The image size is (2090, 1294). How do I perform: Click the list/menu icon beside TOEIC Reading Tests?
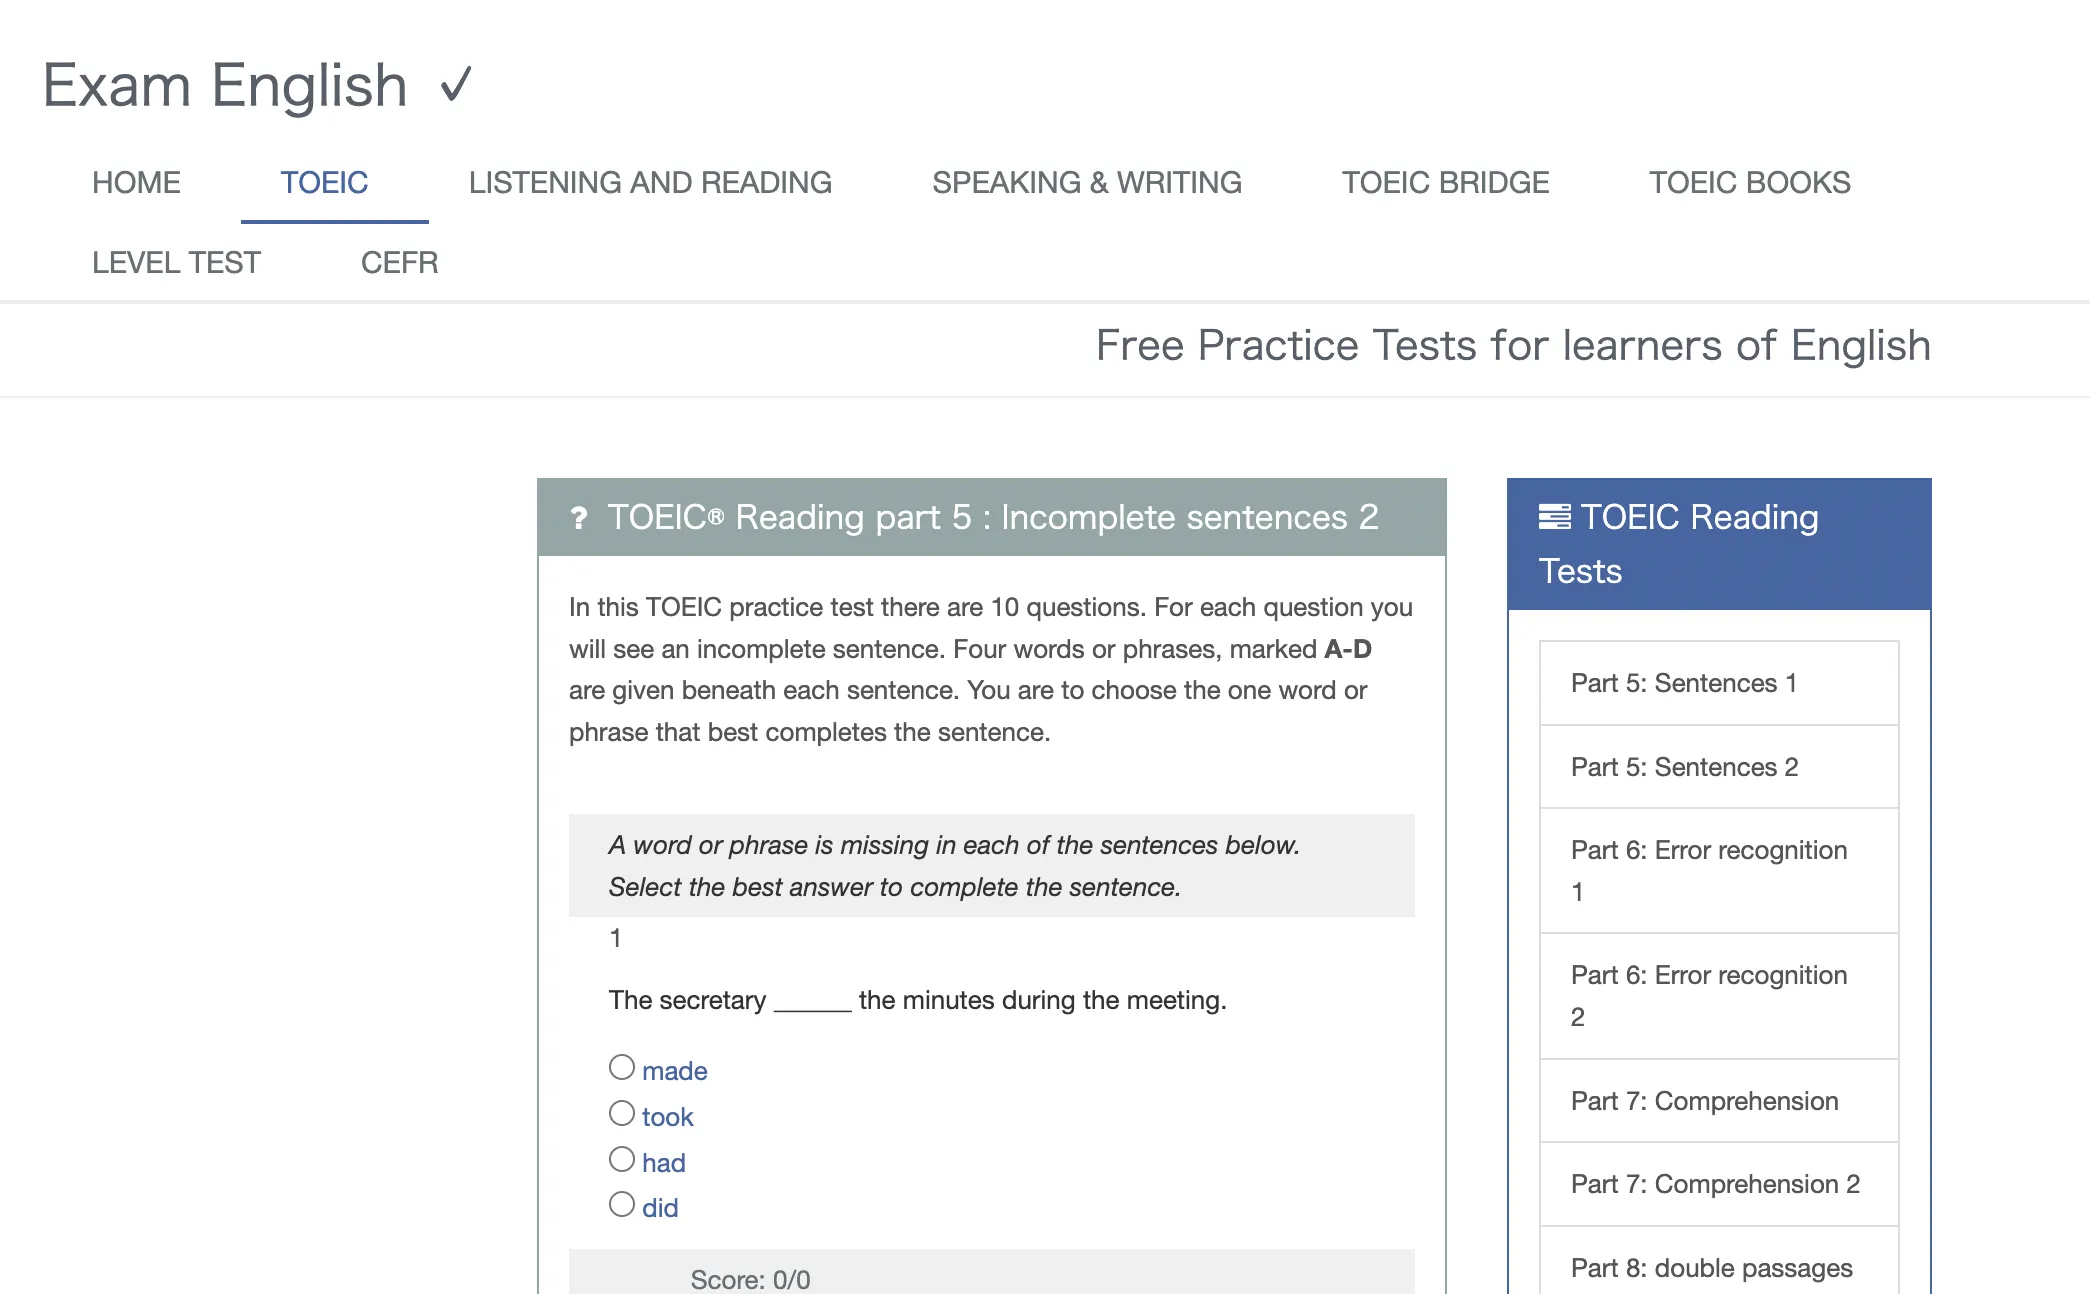(1554, 516)
